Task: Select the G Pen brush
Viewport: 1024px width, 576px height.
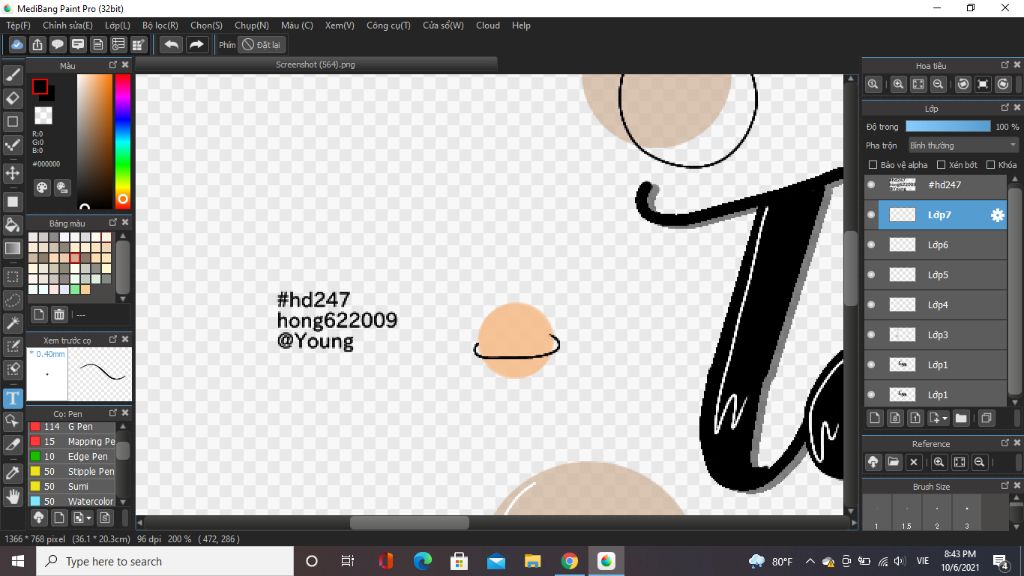Action: pos(72,426)
